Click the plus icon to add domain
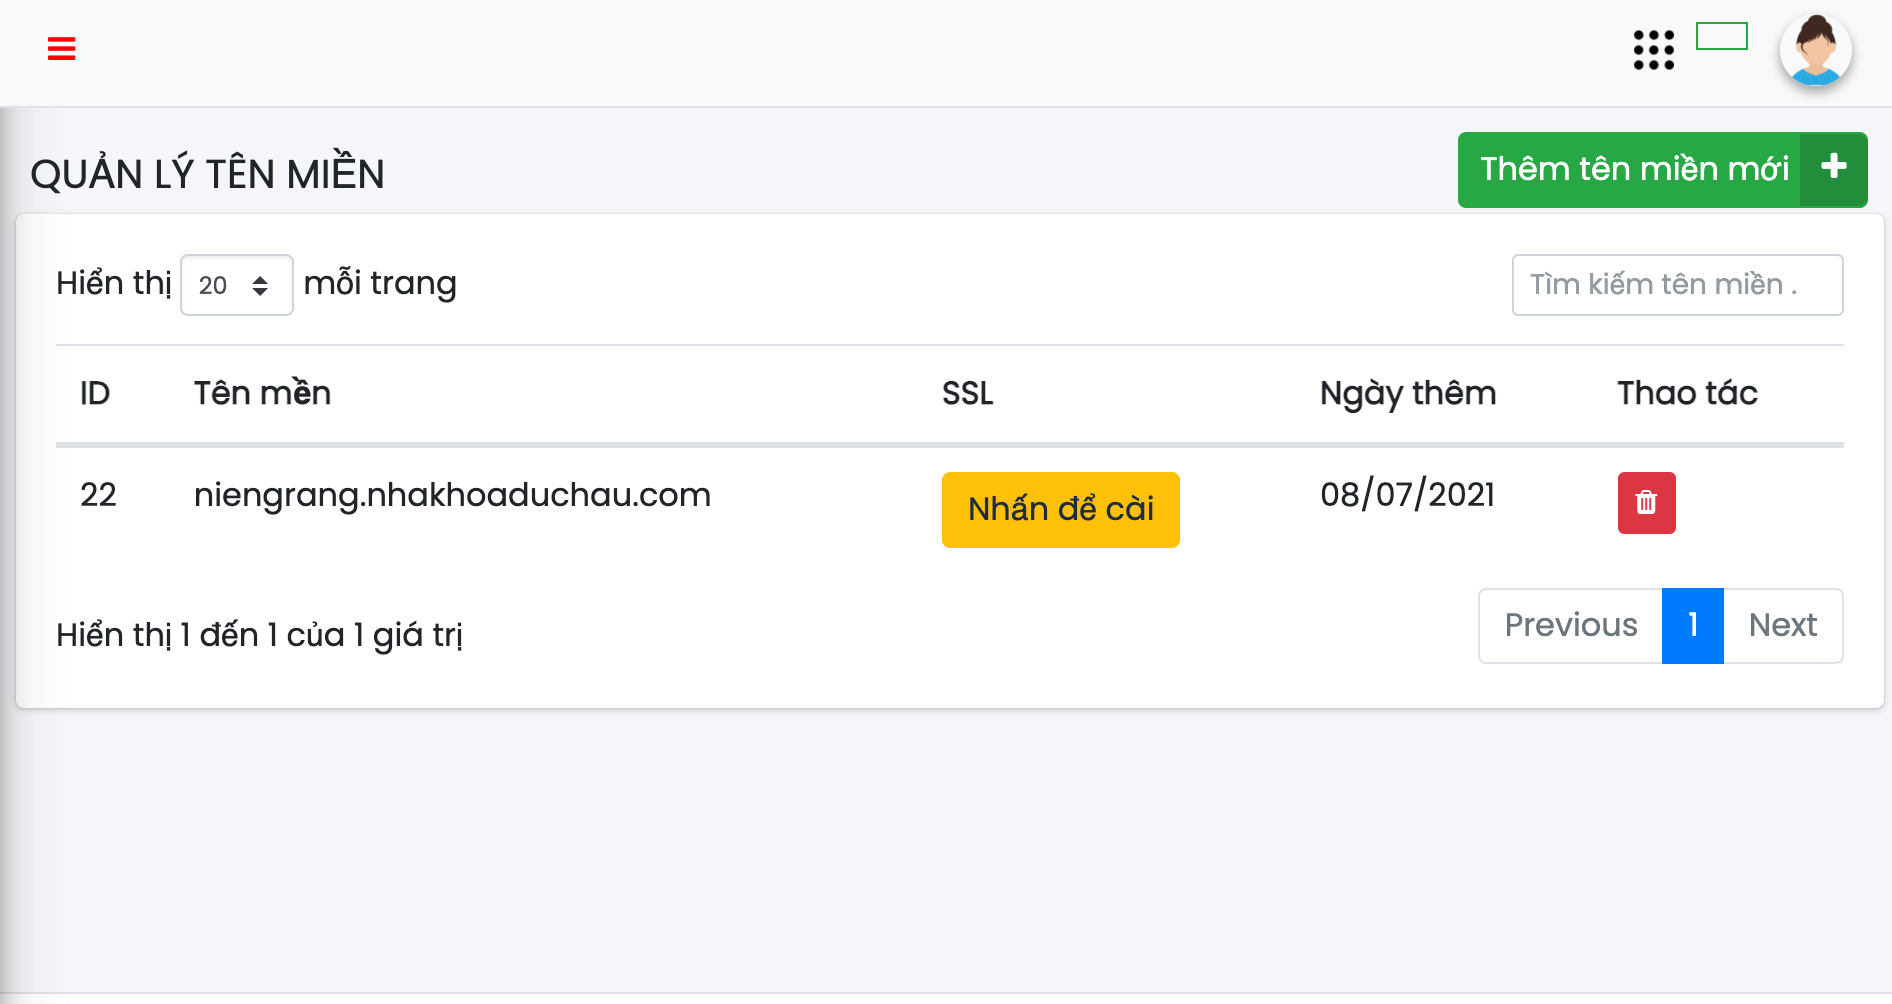The height and width of the screenshot is (1004, 1892). (x=1833, y=168)
